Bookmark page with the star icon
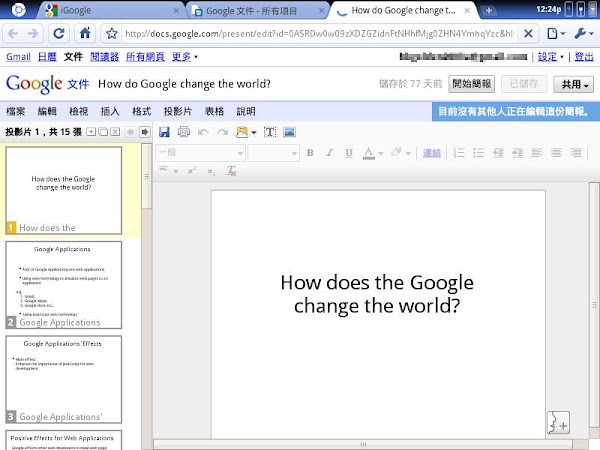This screenshot has width=600, height=450. (x=111, y=34)
